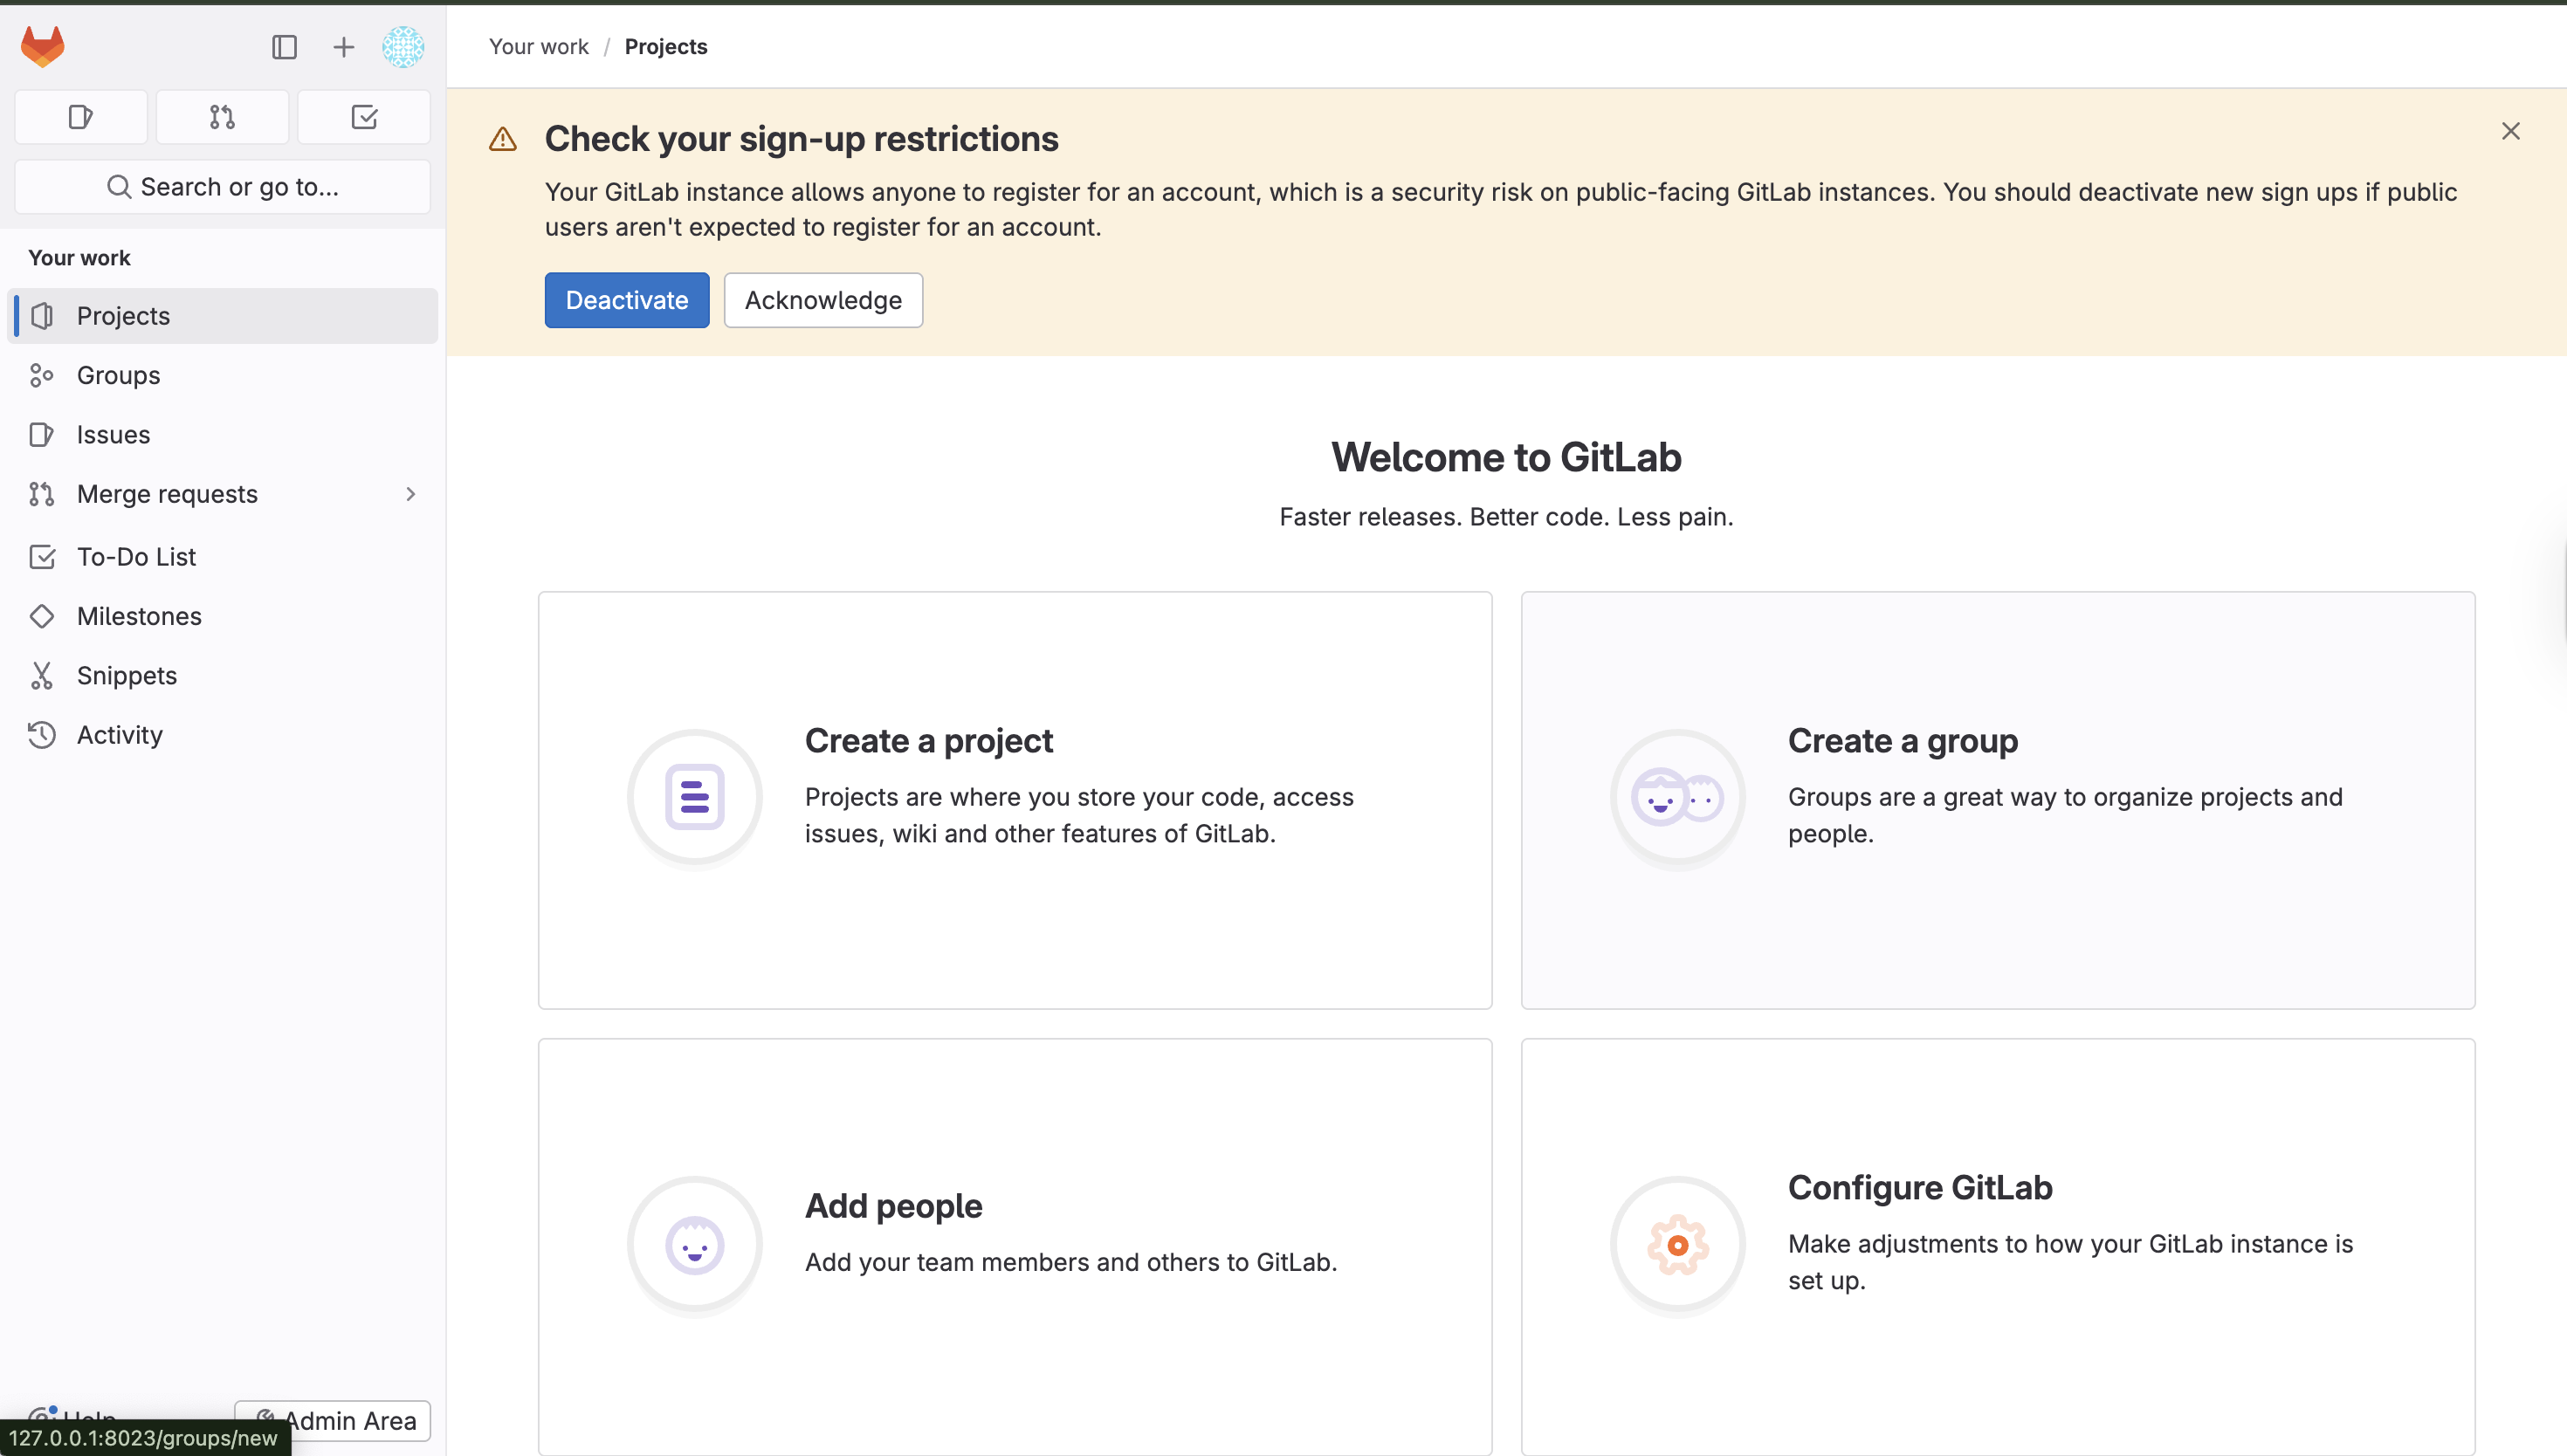This screenshot has height=1456, width=2567.
Task: Open Activity in the sidebar
Action: click(222, 735)
